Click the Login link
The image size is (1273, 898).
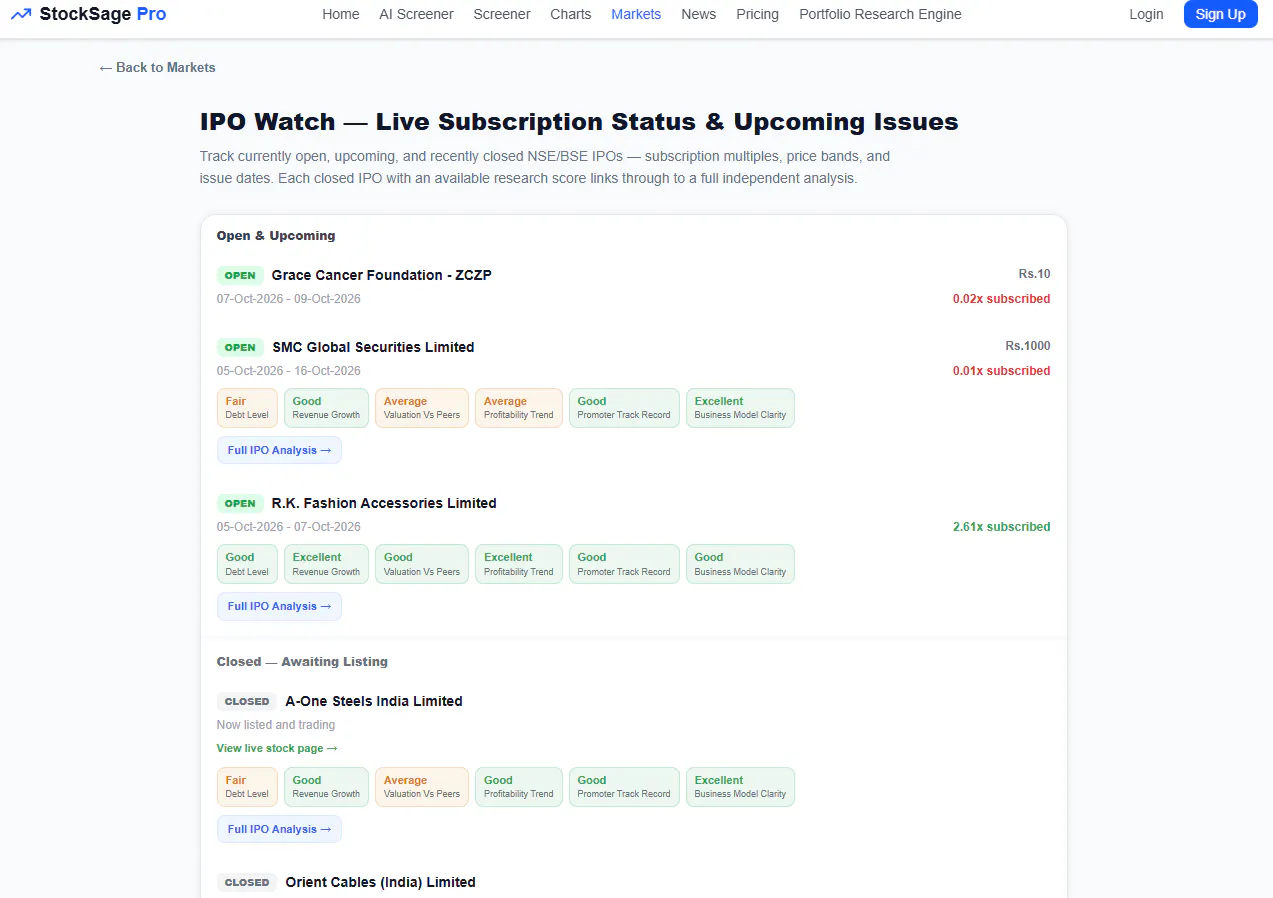[1146, 14]
